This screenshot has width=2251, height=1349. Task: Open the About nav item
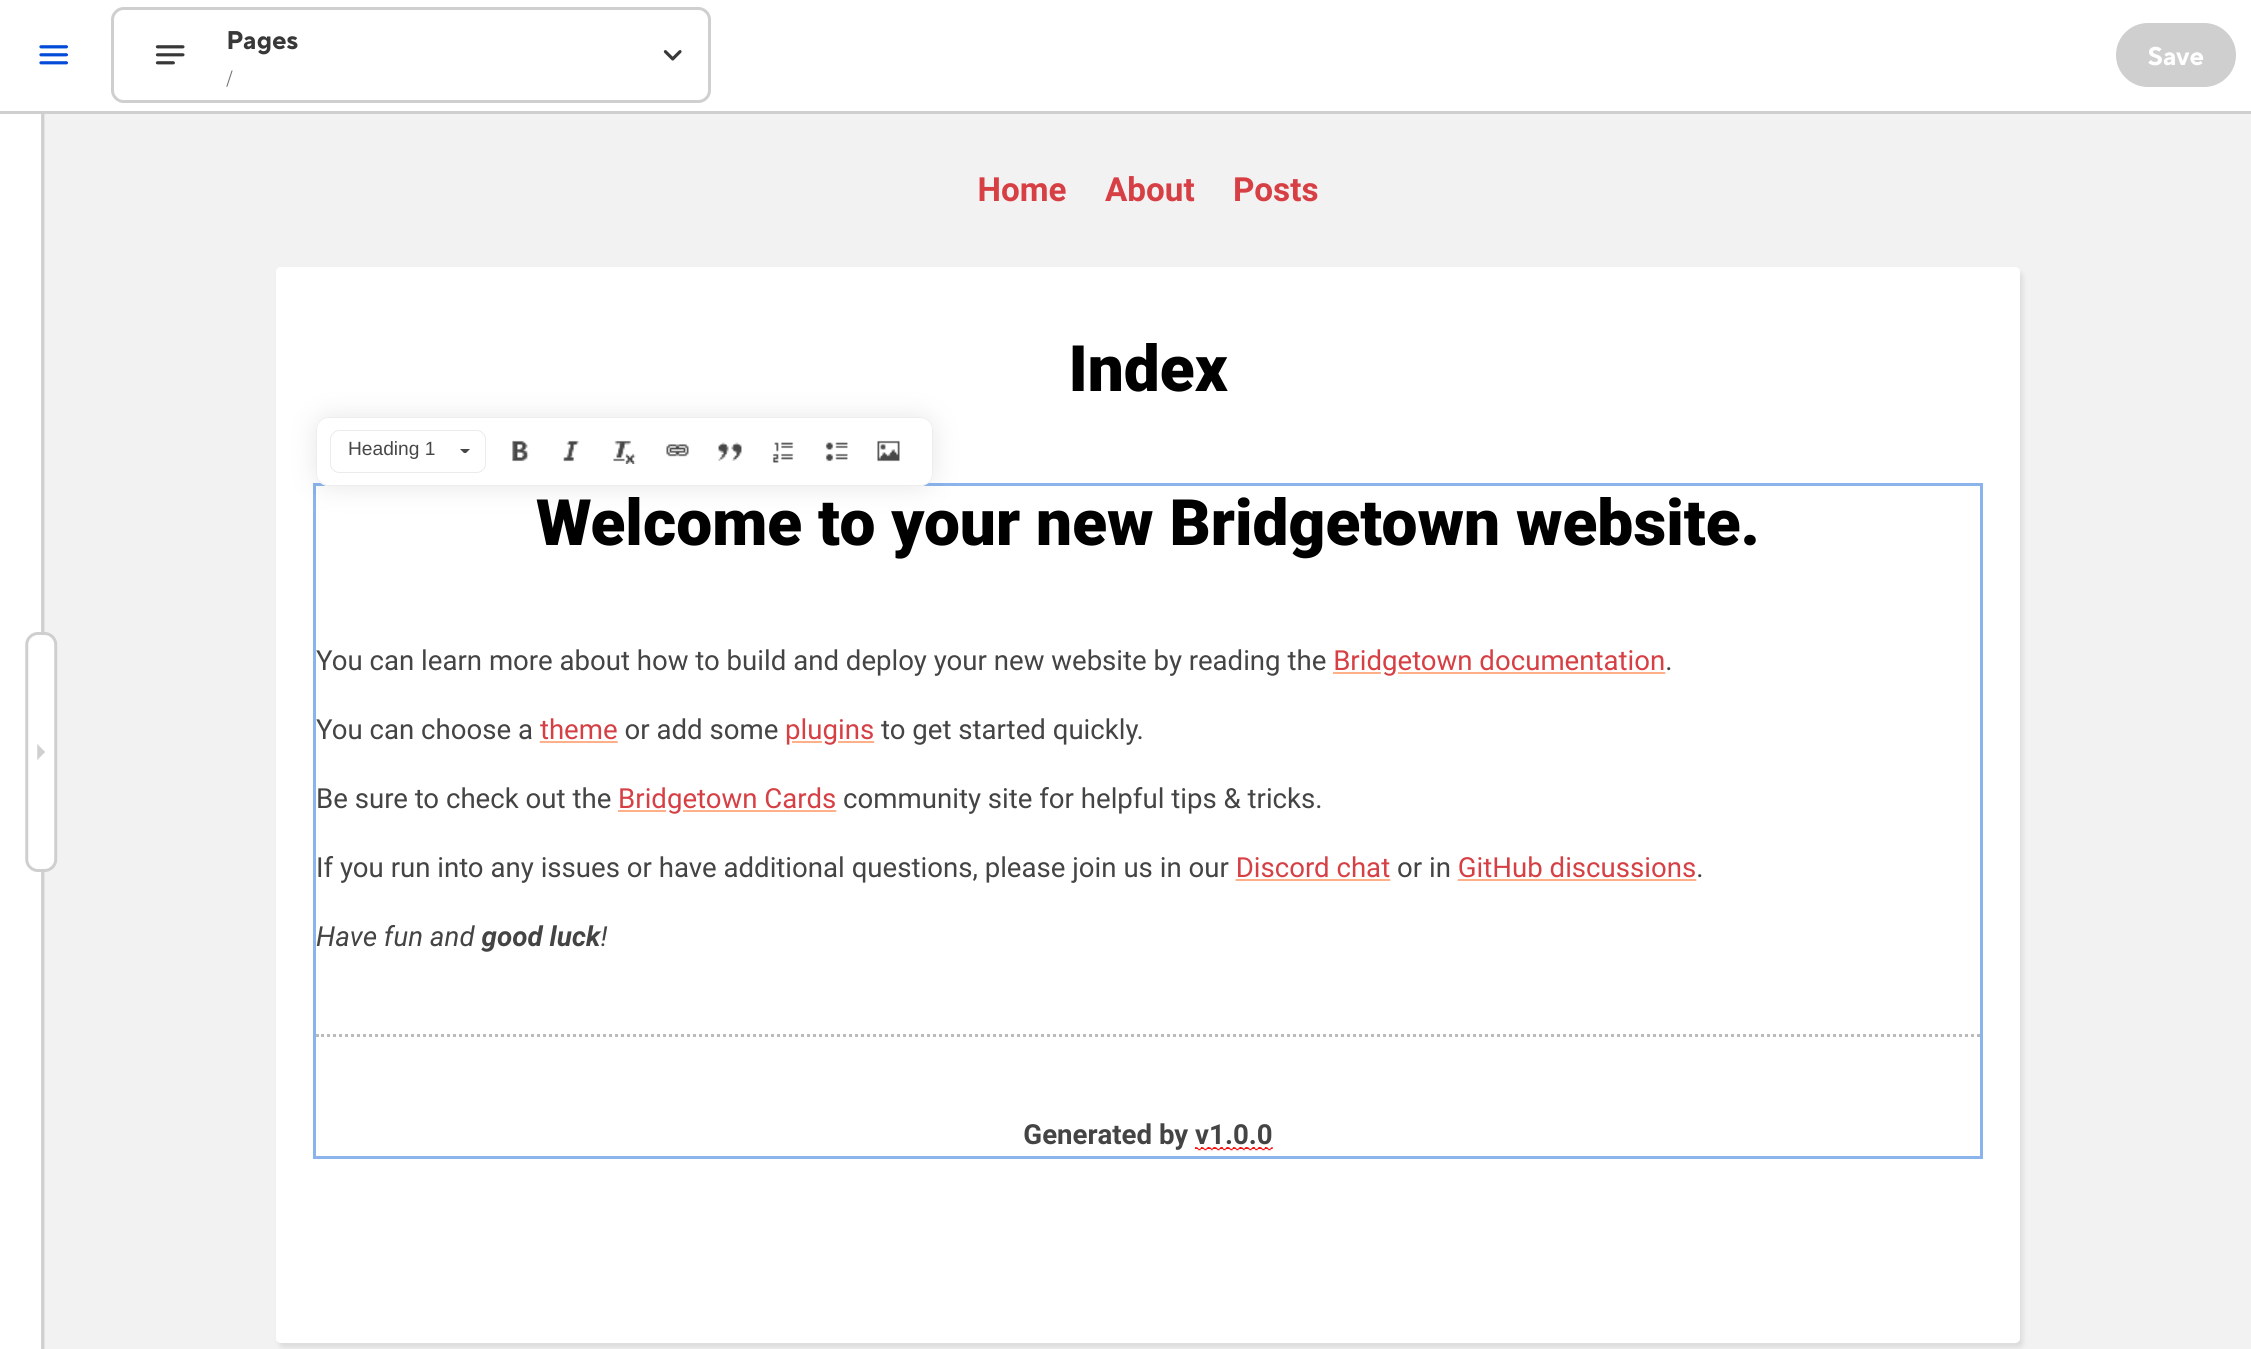[1149, 190]
